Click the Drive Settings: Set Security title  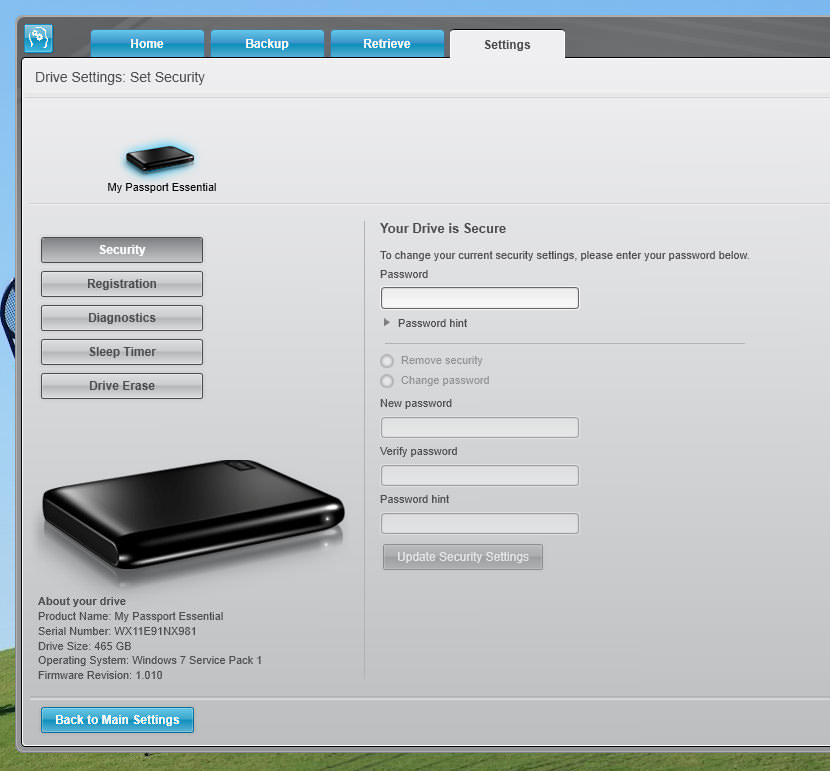coord(120,77)
